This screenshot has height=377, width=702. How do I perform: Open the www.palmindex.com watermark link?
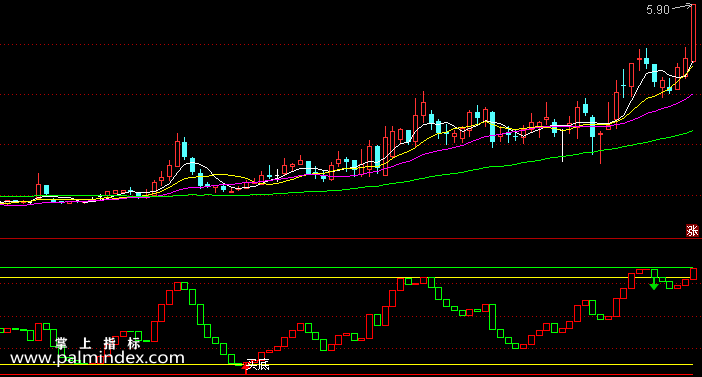(x=97, y=358)
